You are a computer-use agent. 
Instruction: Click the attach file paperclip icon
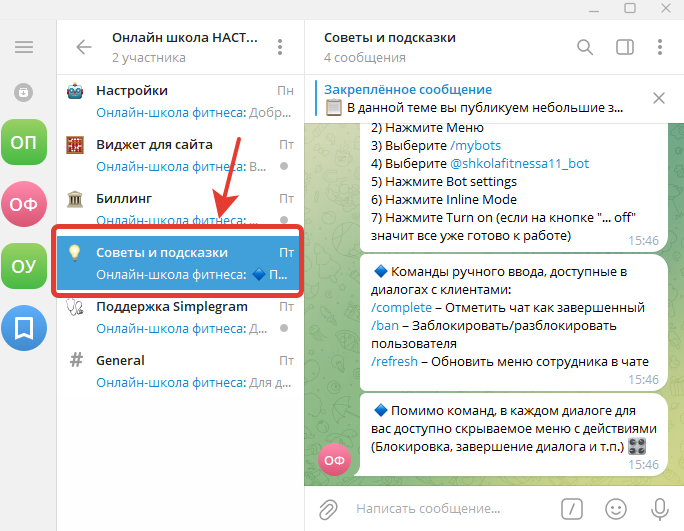point(328,508)
